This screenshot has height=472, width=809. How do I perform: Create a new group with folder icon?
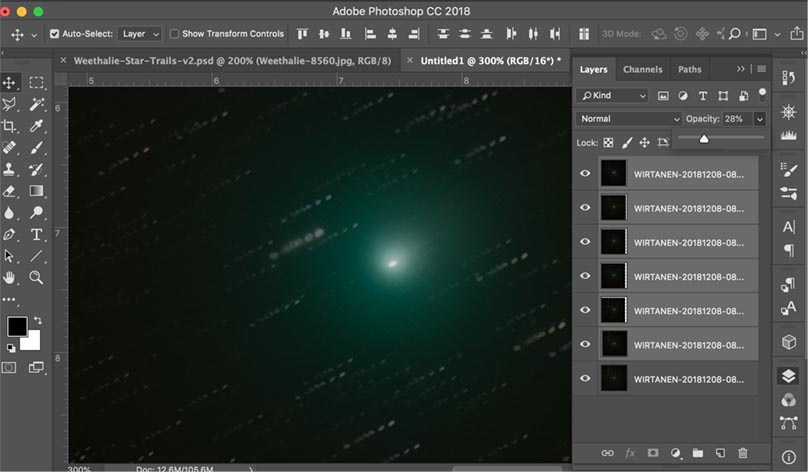[698, 453]
